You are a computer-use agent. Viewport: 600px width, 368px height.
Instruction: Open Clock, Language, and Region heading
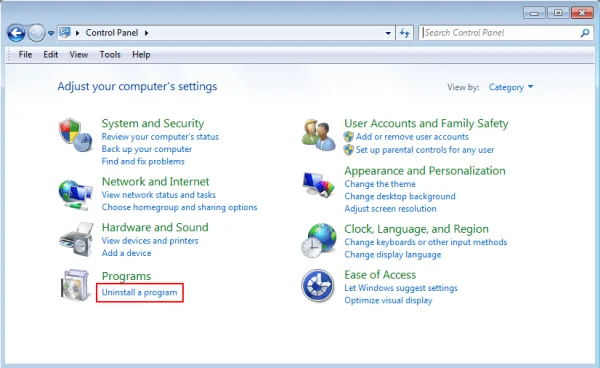tap(416, 229)
